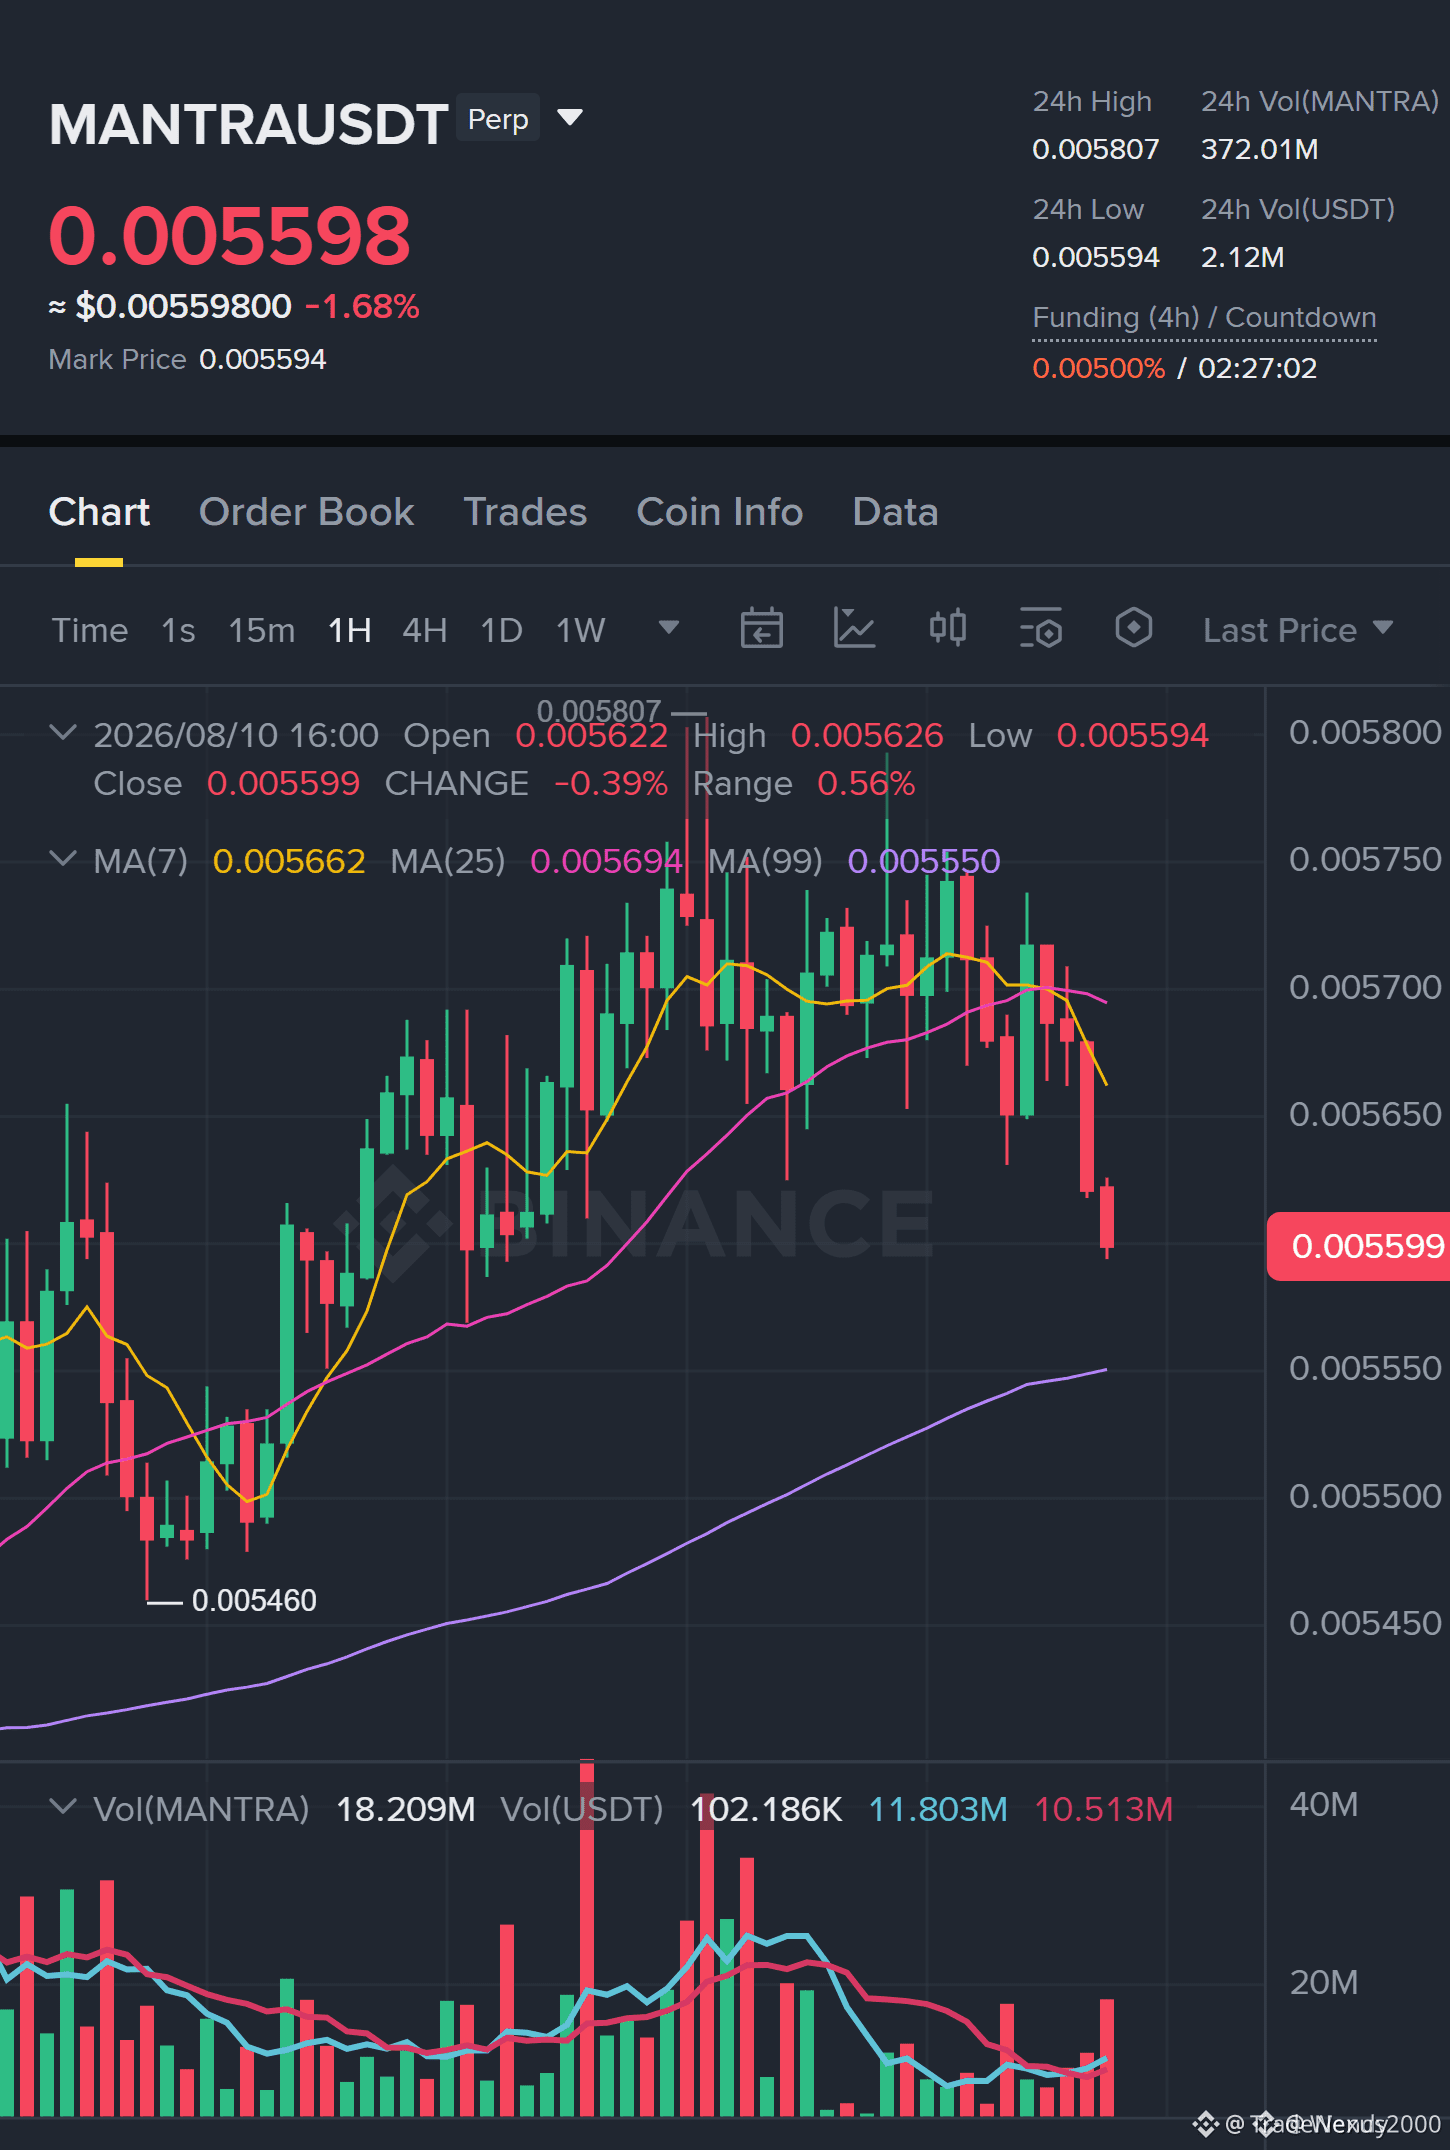Collapse the candle OHLC info row chevron
The image size is (1450, 2150).
(63, 733)
